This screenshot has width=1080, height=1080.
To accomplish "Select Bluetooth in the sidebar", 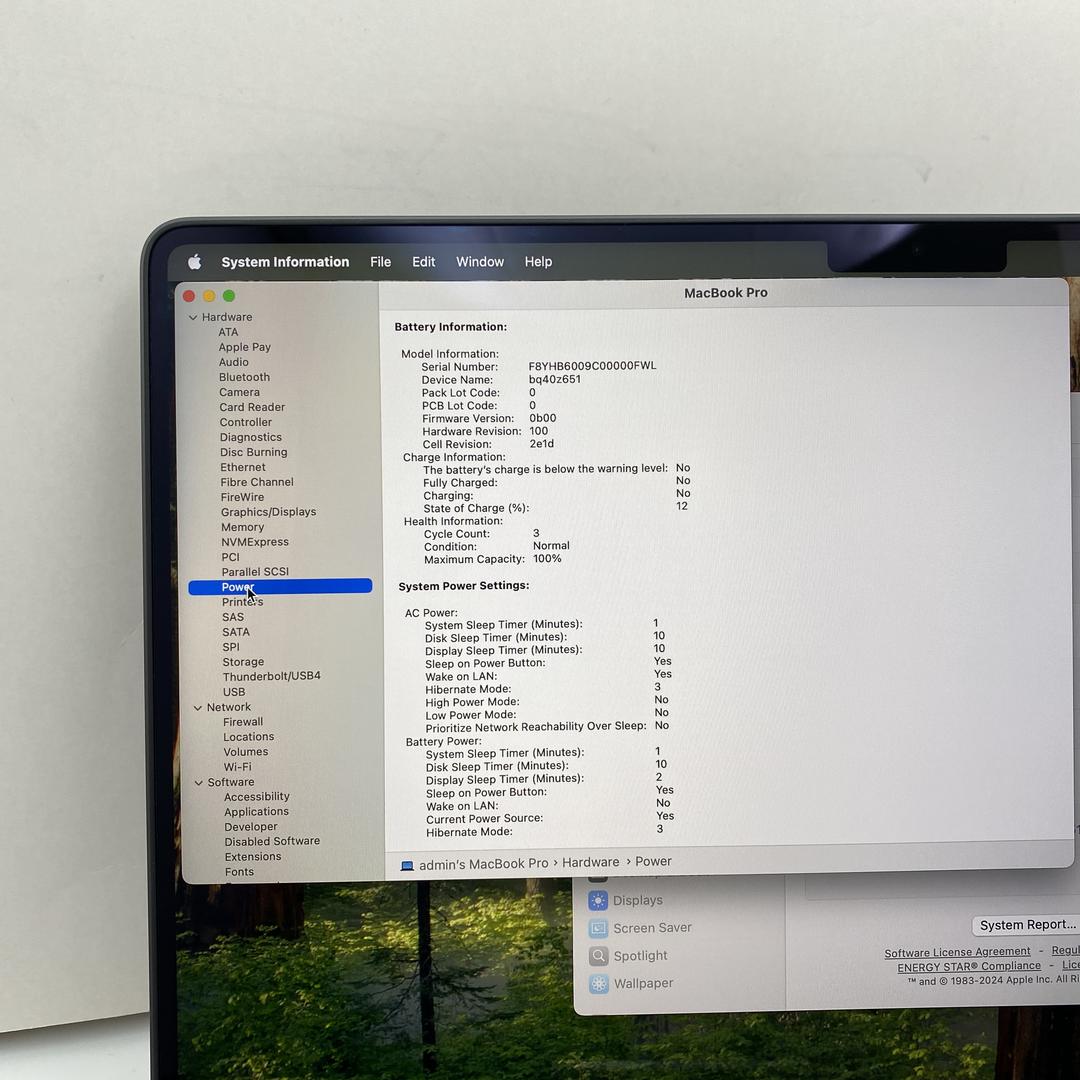I will click(245, 377).
